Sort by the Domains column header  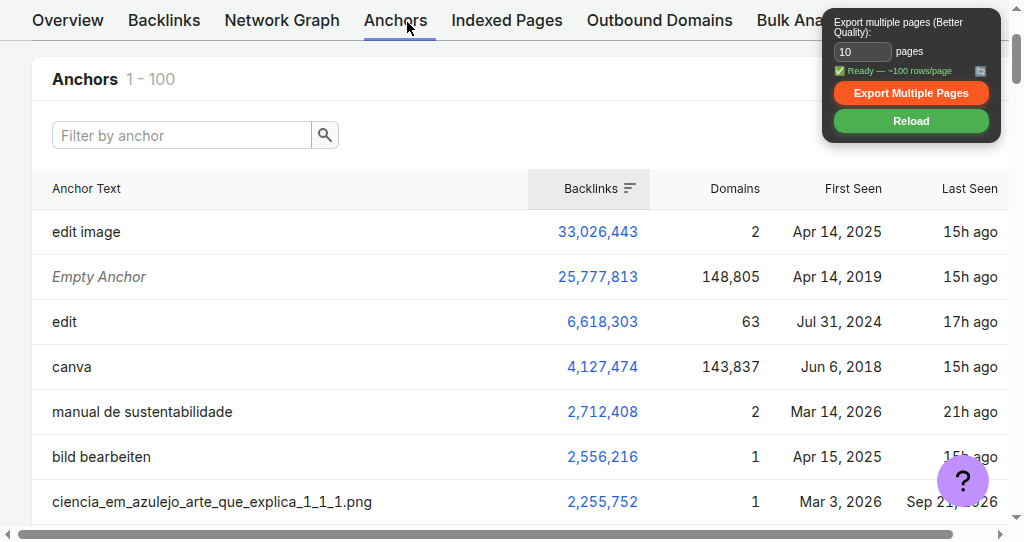tap(735, 189)
